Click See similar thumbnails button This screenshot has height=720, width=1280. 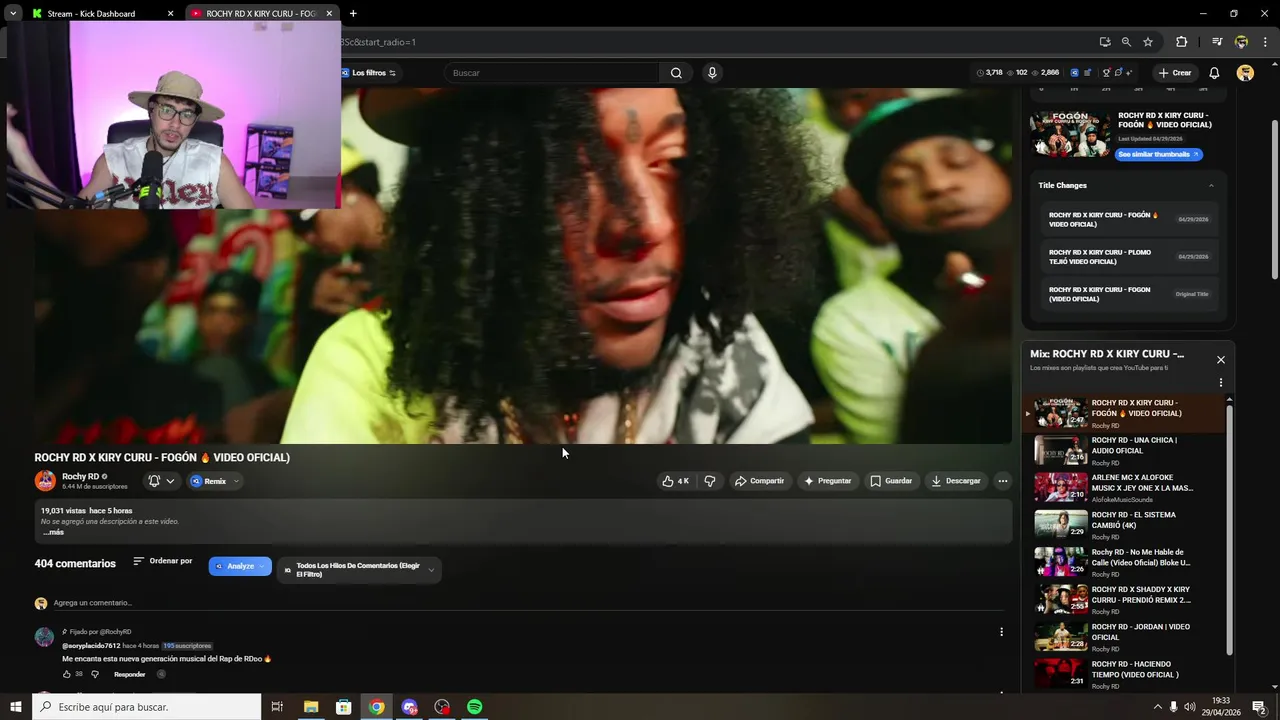1158,154
